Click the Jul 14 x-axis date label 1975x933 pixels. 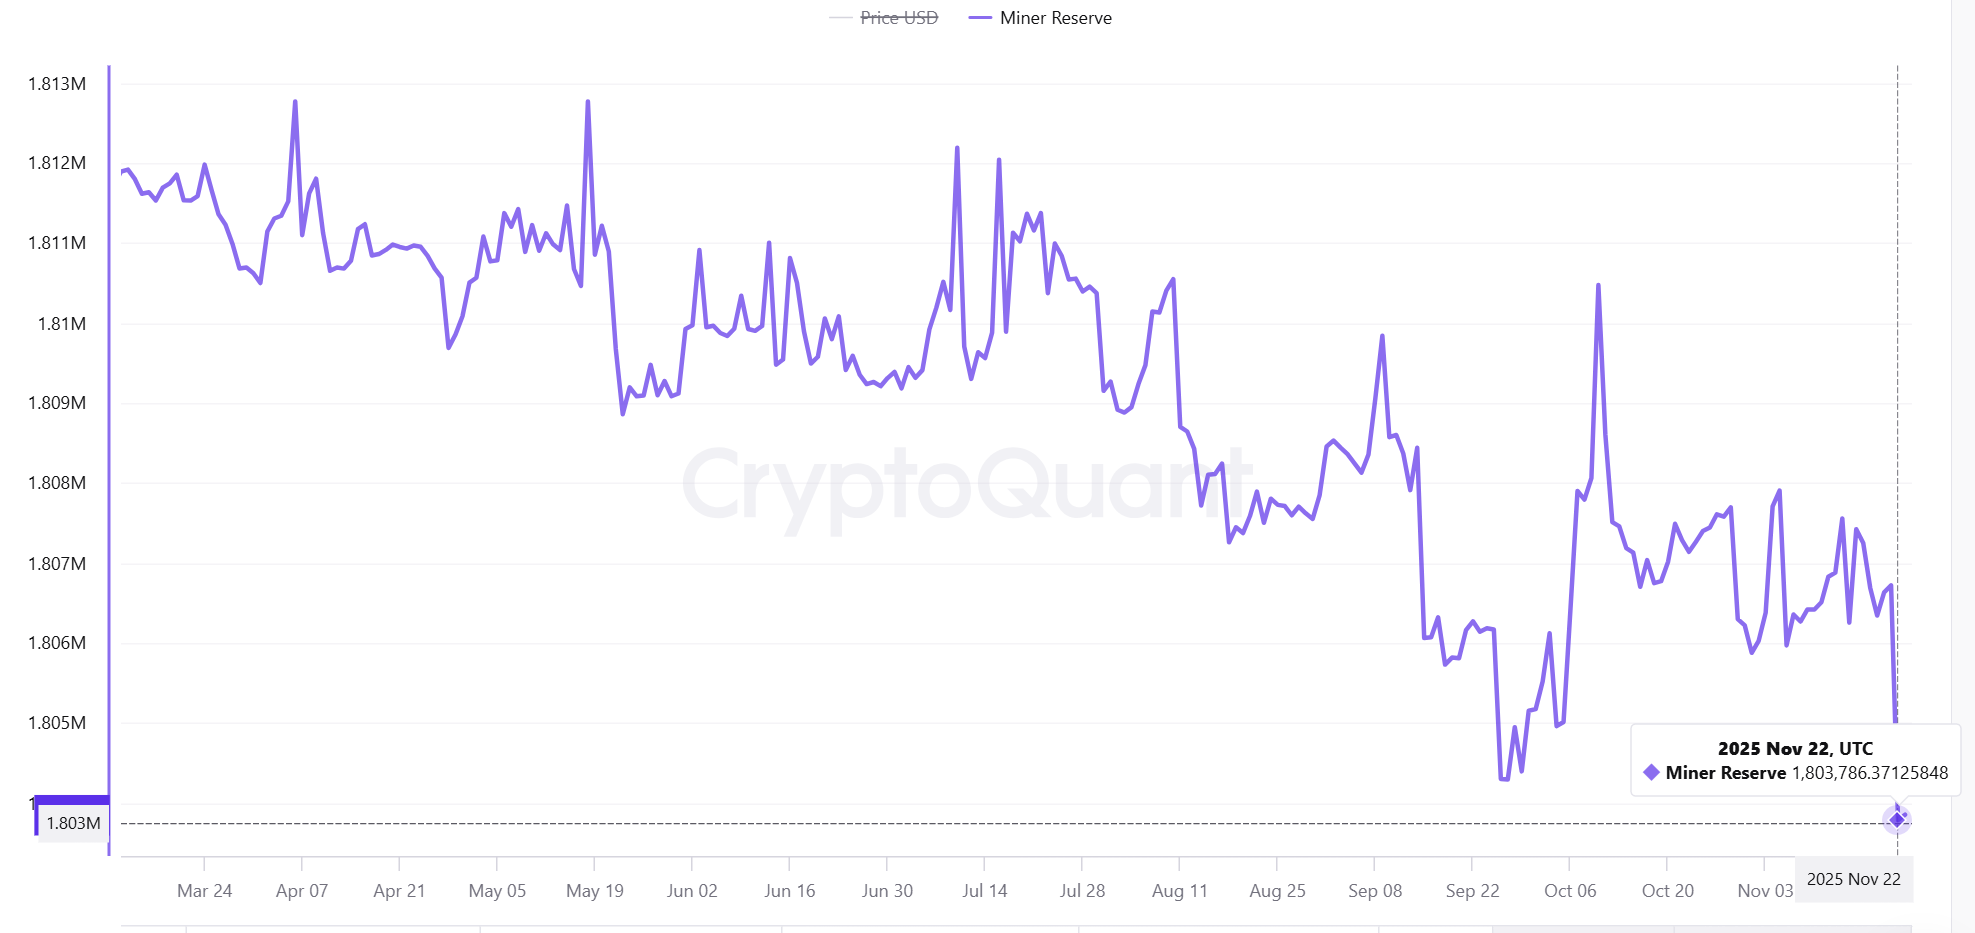coord(984,890)
